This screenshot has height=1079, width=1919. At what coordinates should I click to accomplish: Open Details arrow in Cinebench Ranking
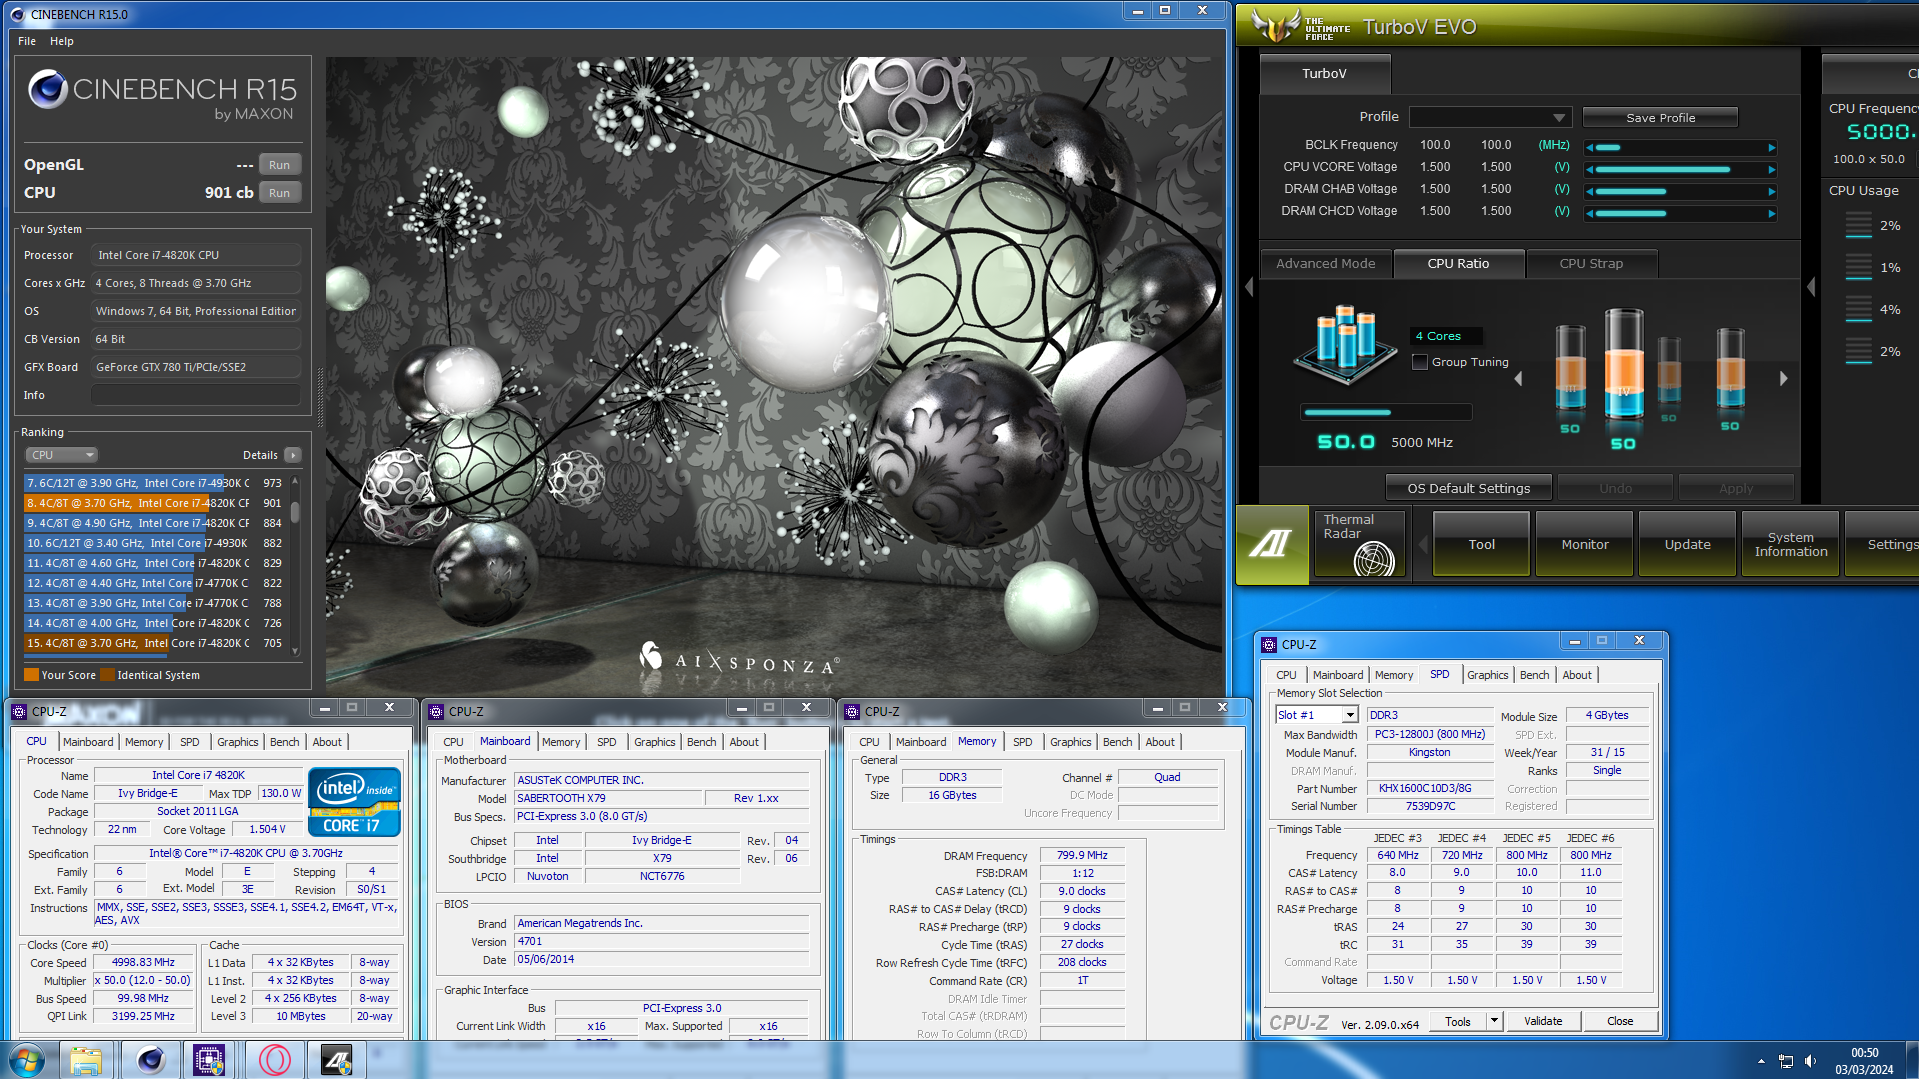pyautogui.click(x=293, y=455)
